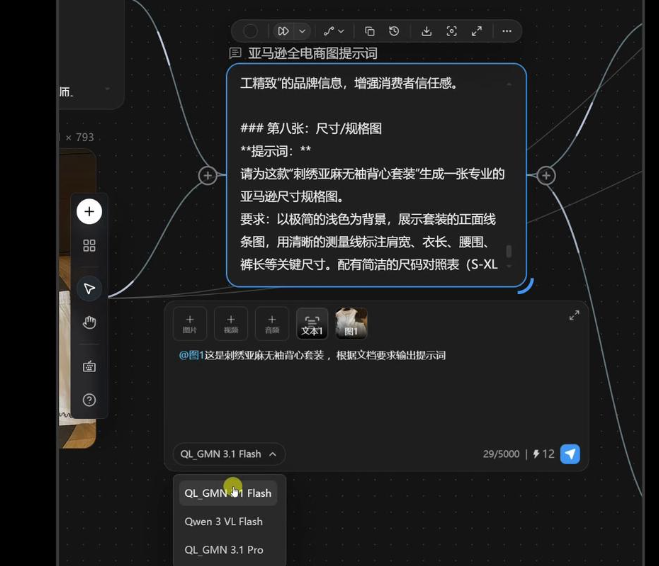This screenshot has width=659, height=566.
Task: Expand node to fullscreen from toolbar
Action: [477, 31]
